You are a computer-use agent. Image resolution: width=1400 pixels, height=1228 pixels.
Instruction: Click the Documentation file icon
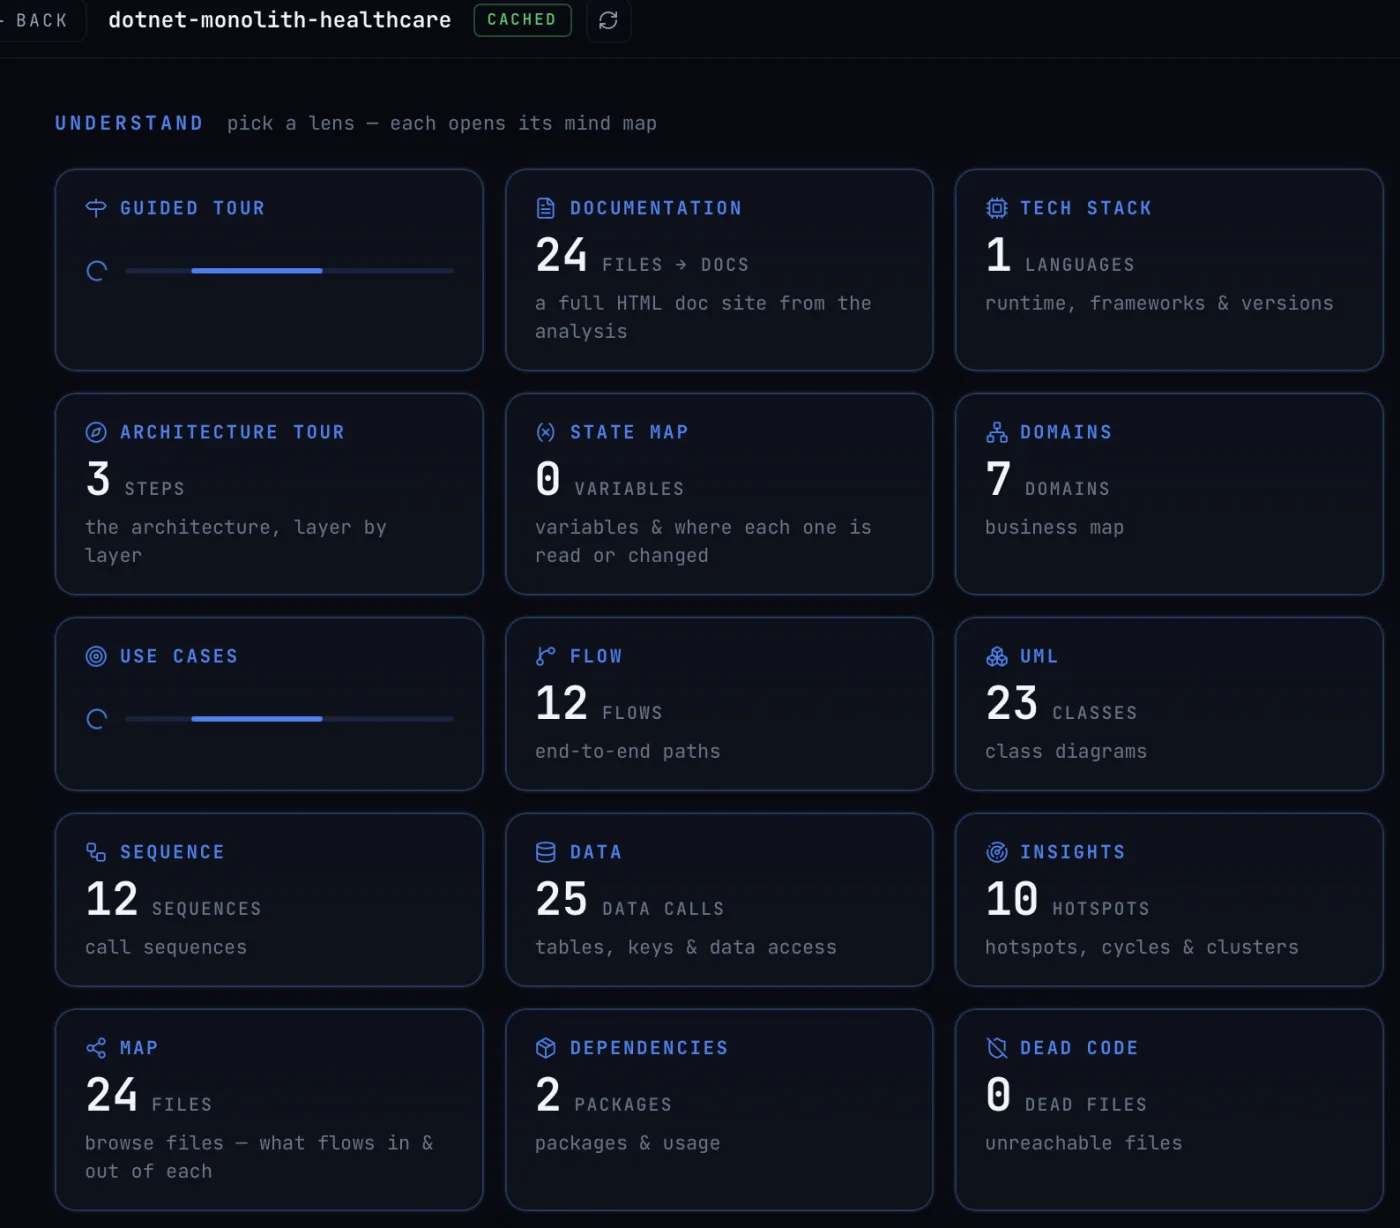pyautogui.click(x=546, y=208)
